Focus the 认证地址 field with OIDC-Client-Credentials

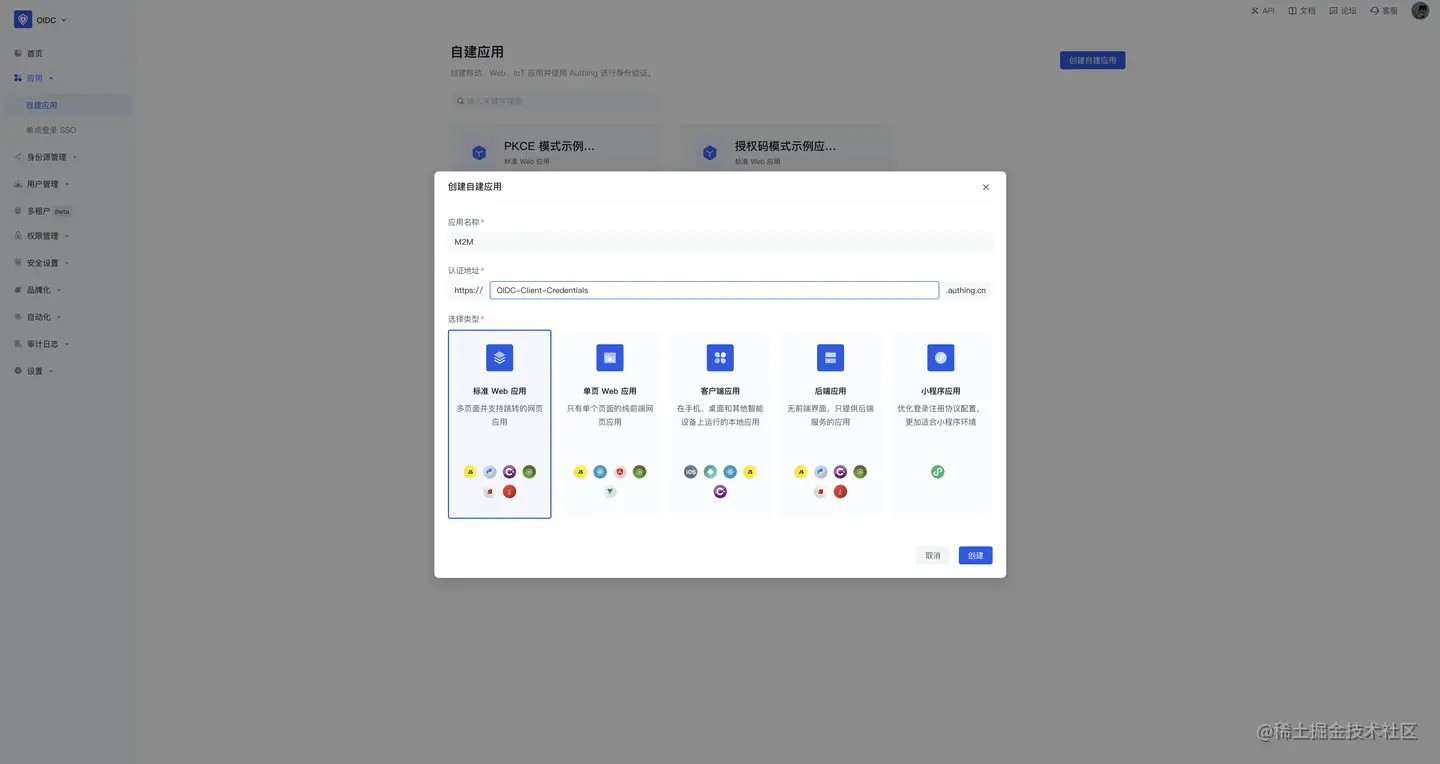[x=714, y=290]
